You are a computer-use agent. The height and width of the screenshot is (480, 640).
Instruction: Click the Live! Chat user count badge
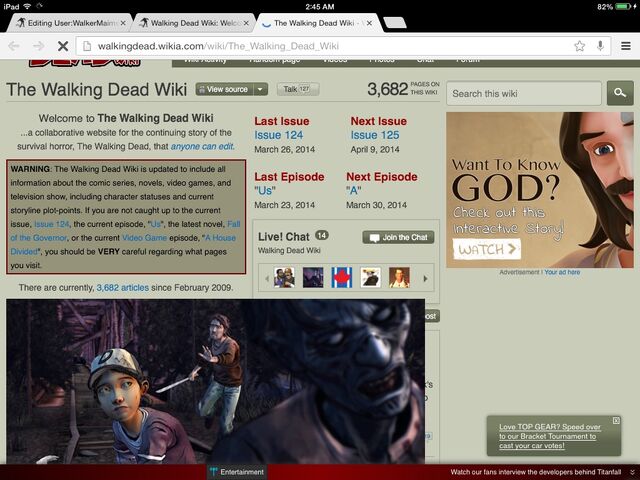pyautogui.click(x=322, y=235)
